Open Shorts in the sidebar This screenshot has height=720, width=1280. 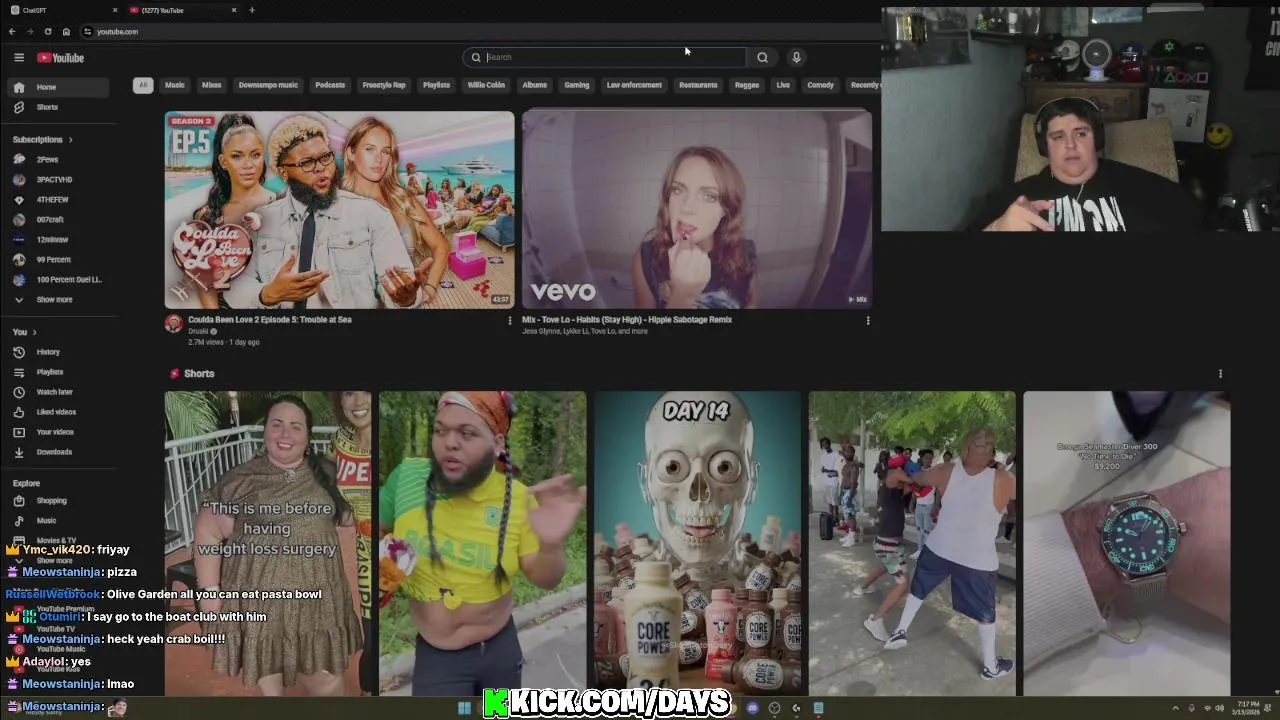(60, 107)
